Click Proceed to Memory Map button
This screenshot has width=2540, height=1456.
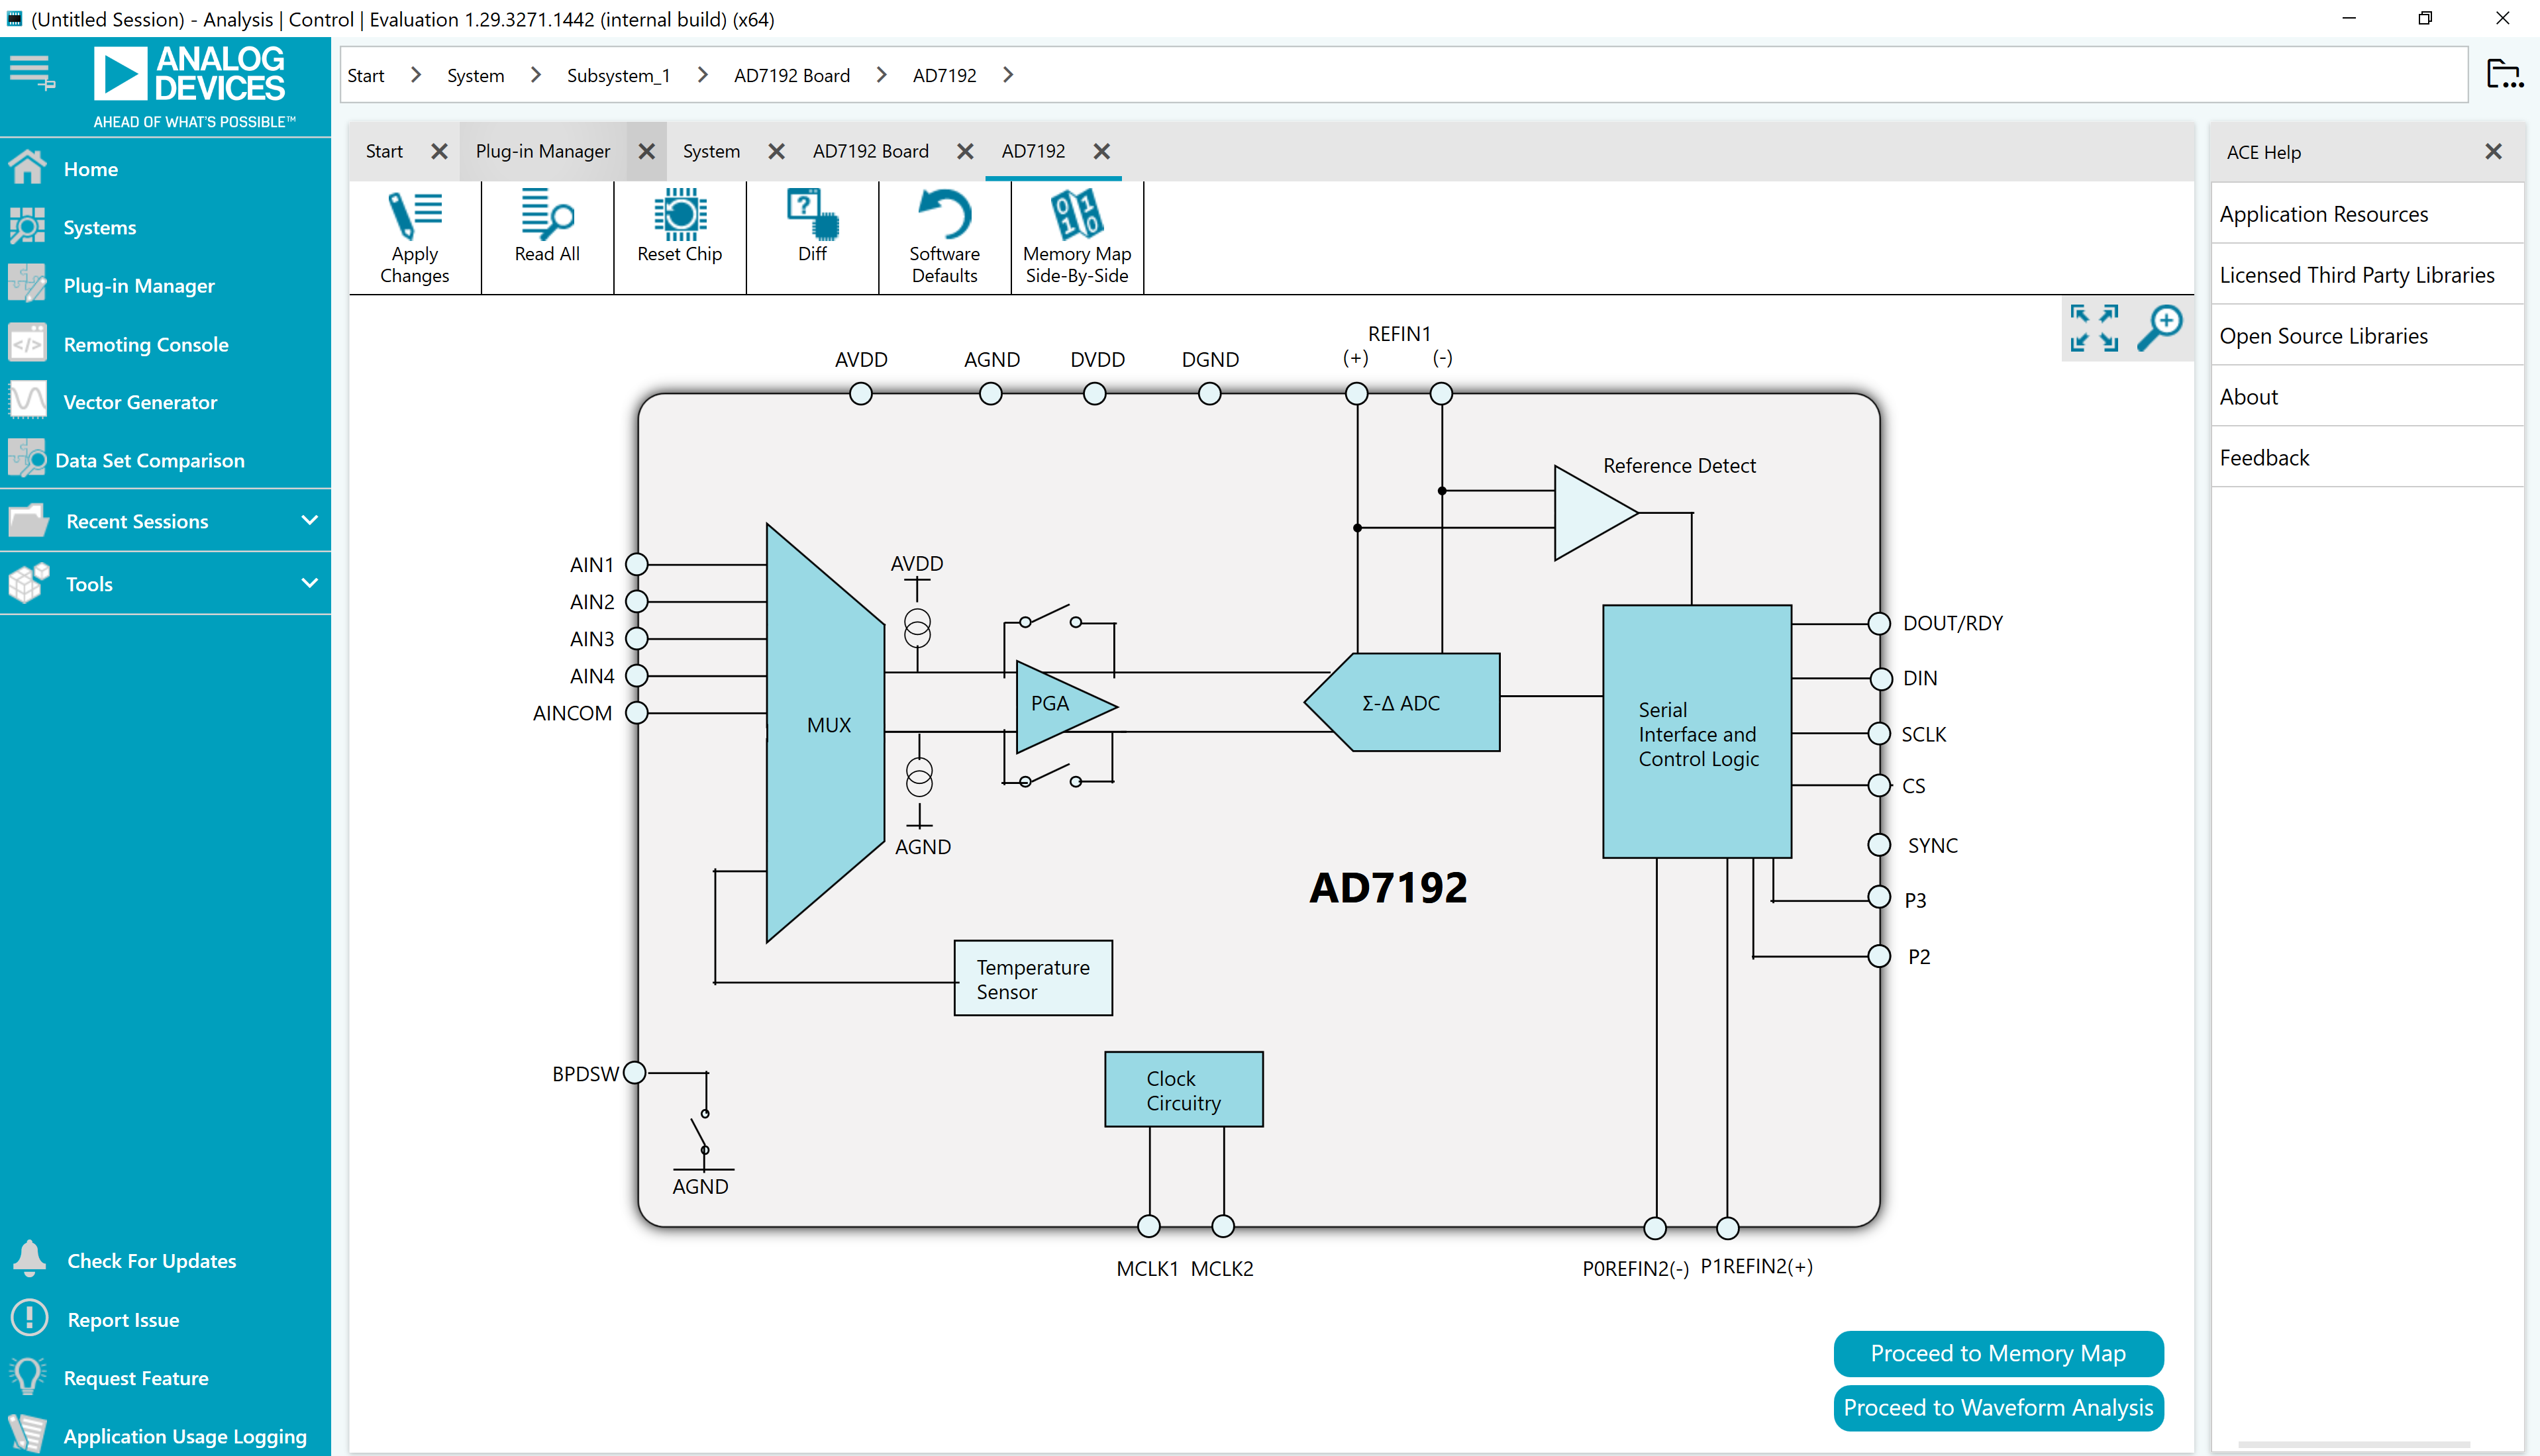tap(1998, 1353)
